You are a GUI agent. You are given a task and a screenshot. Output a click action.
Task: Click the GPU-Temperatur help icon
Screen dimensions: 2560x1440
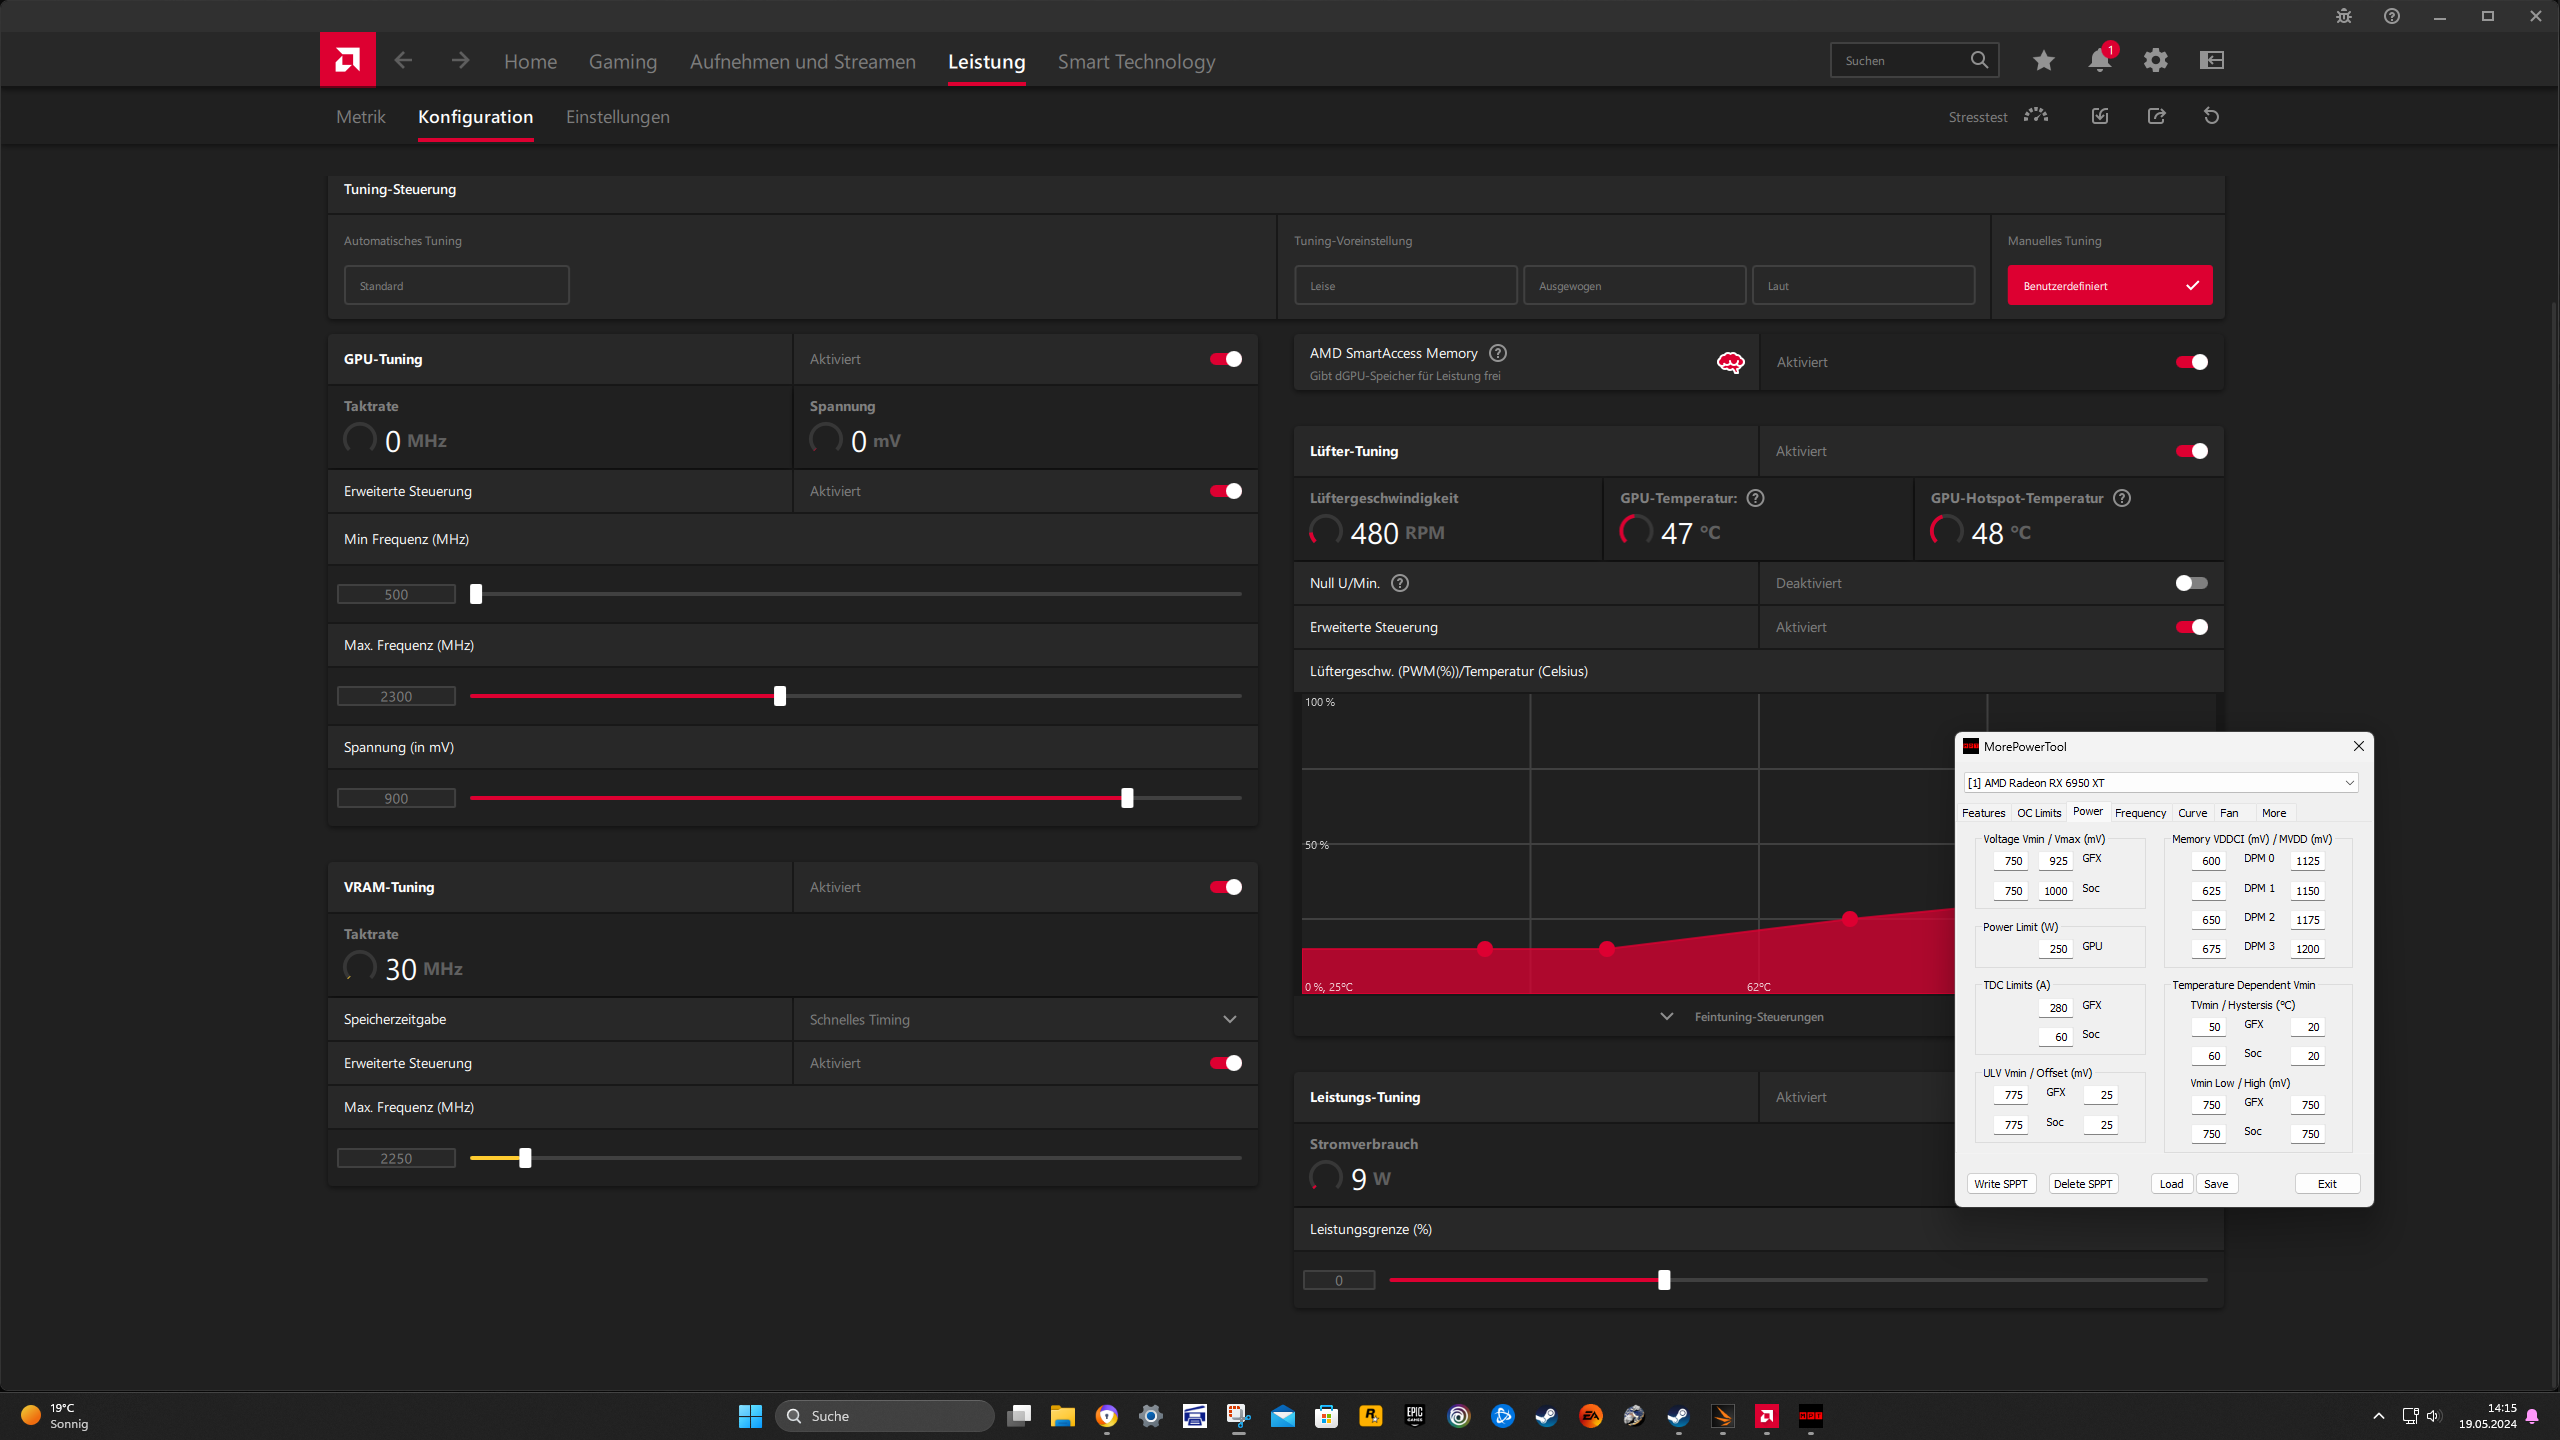[1755, 498]
